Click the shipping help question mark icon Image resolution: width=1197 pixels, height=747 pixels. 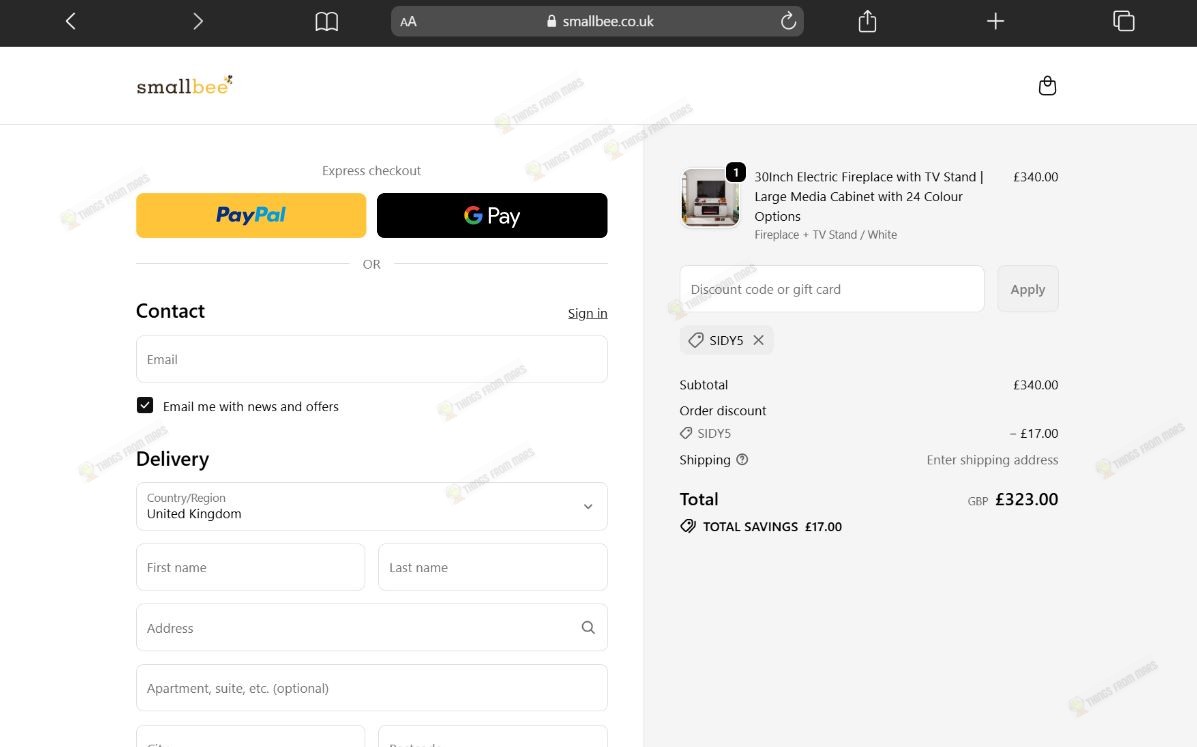(742, 459)
